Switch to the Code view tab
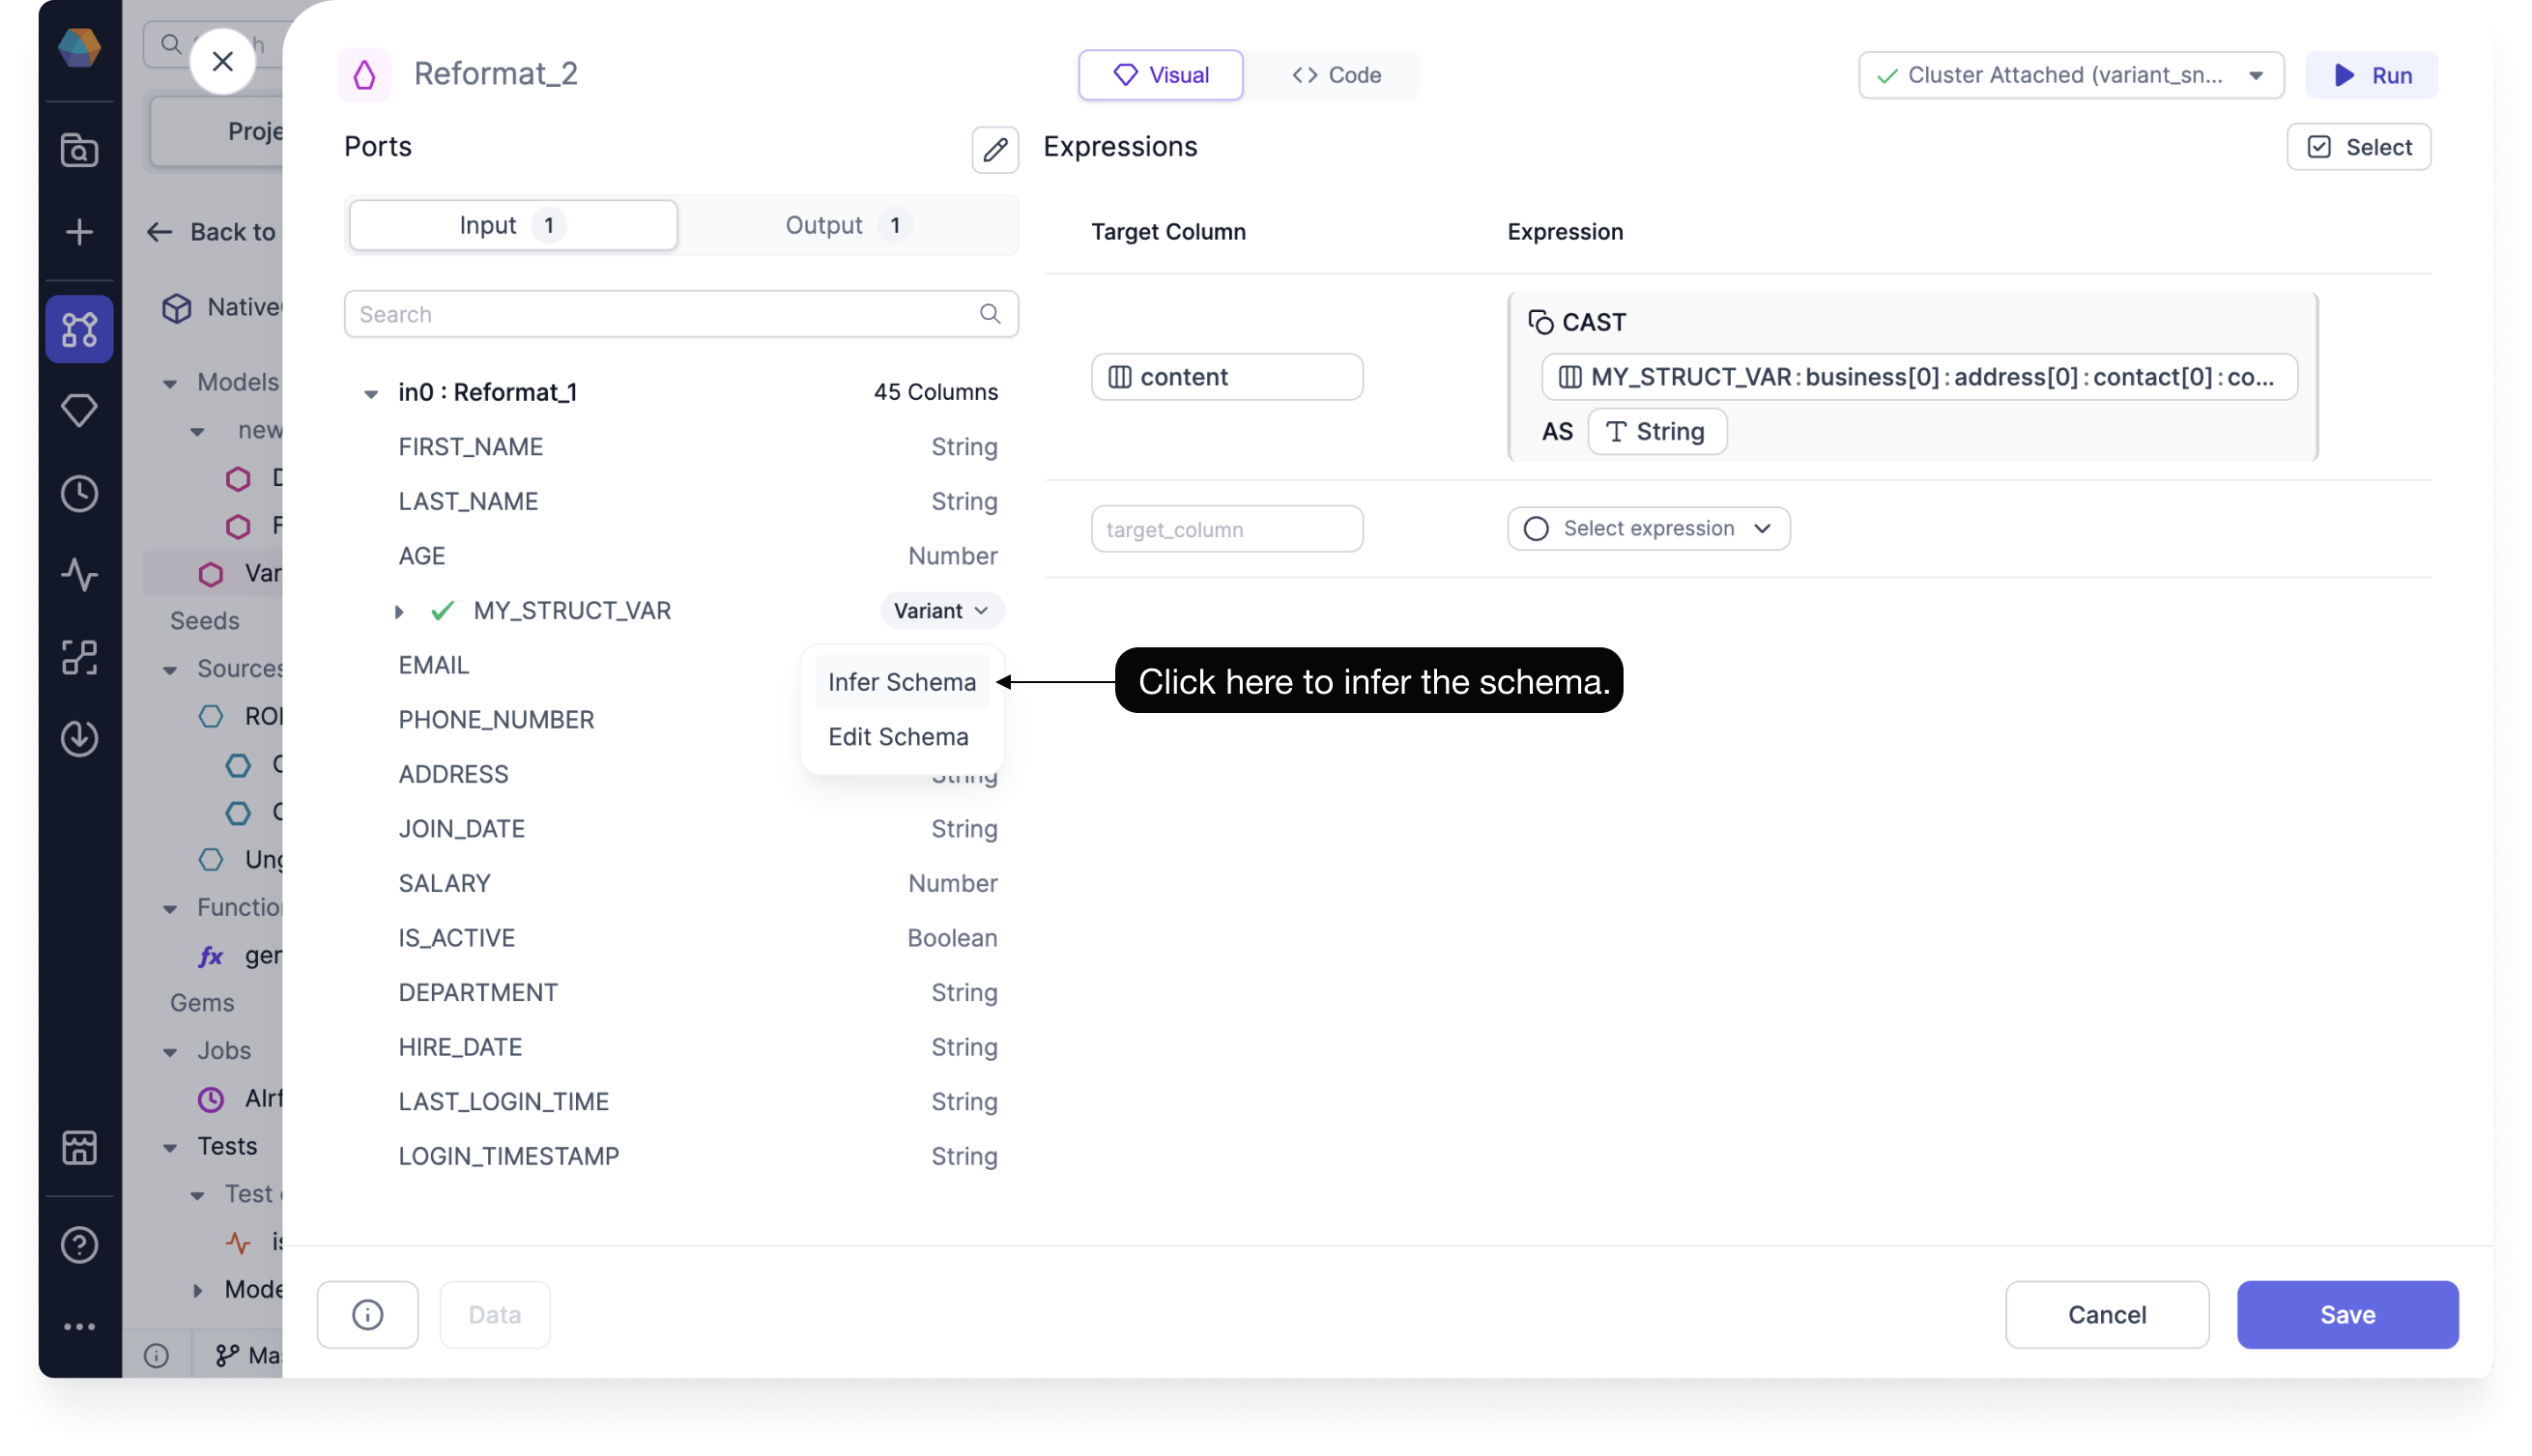 tap(1335, 75)
